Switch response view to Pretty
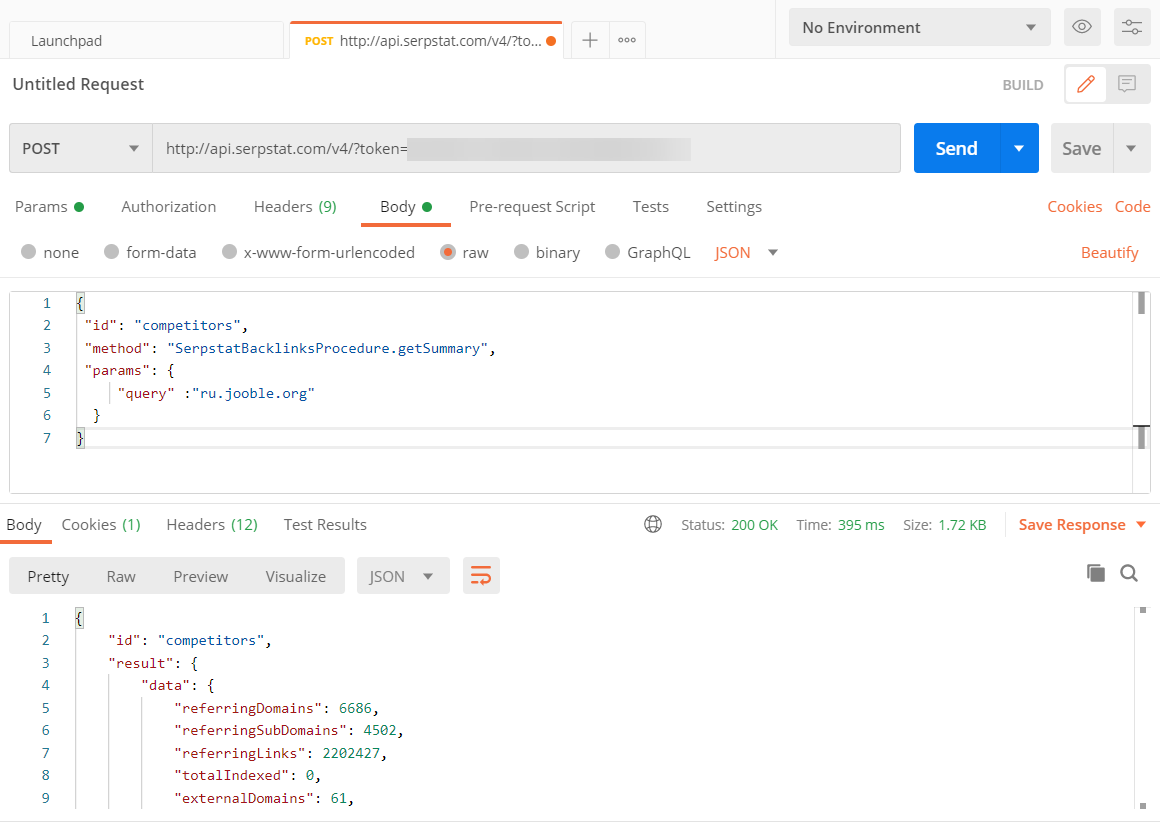Screen dimensions: 1160x825 click(48, 576)
